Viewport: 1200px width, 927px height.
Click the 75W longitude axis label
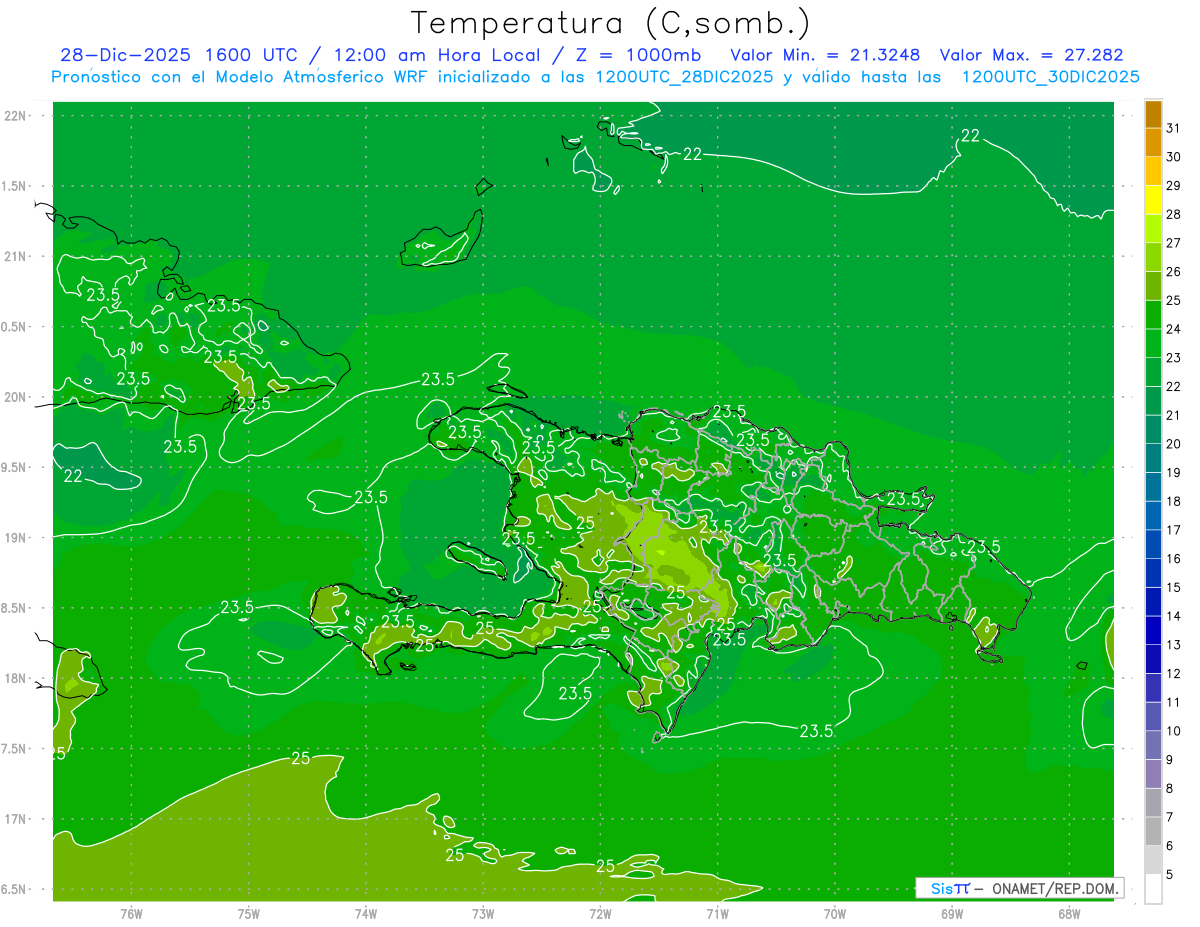point(249,914)
